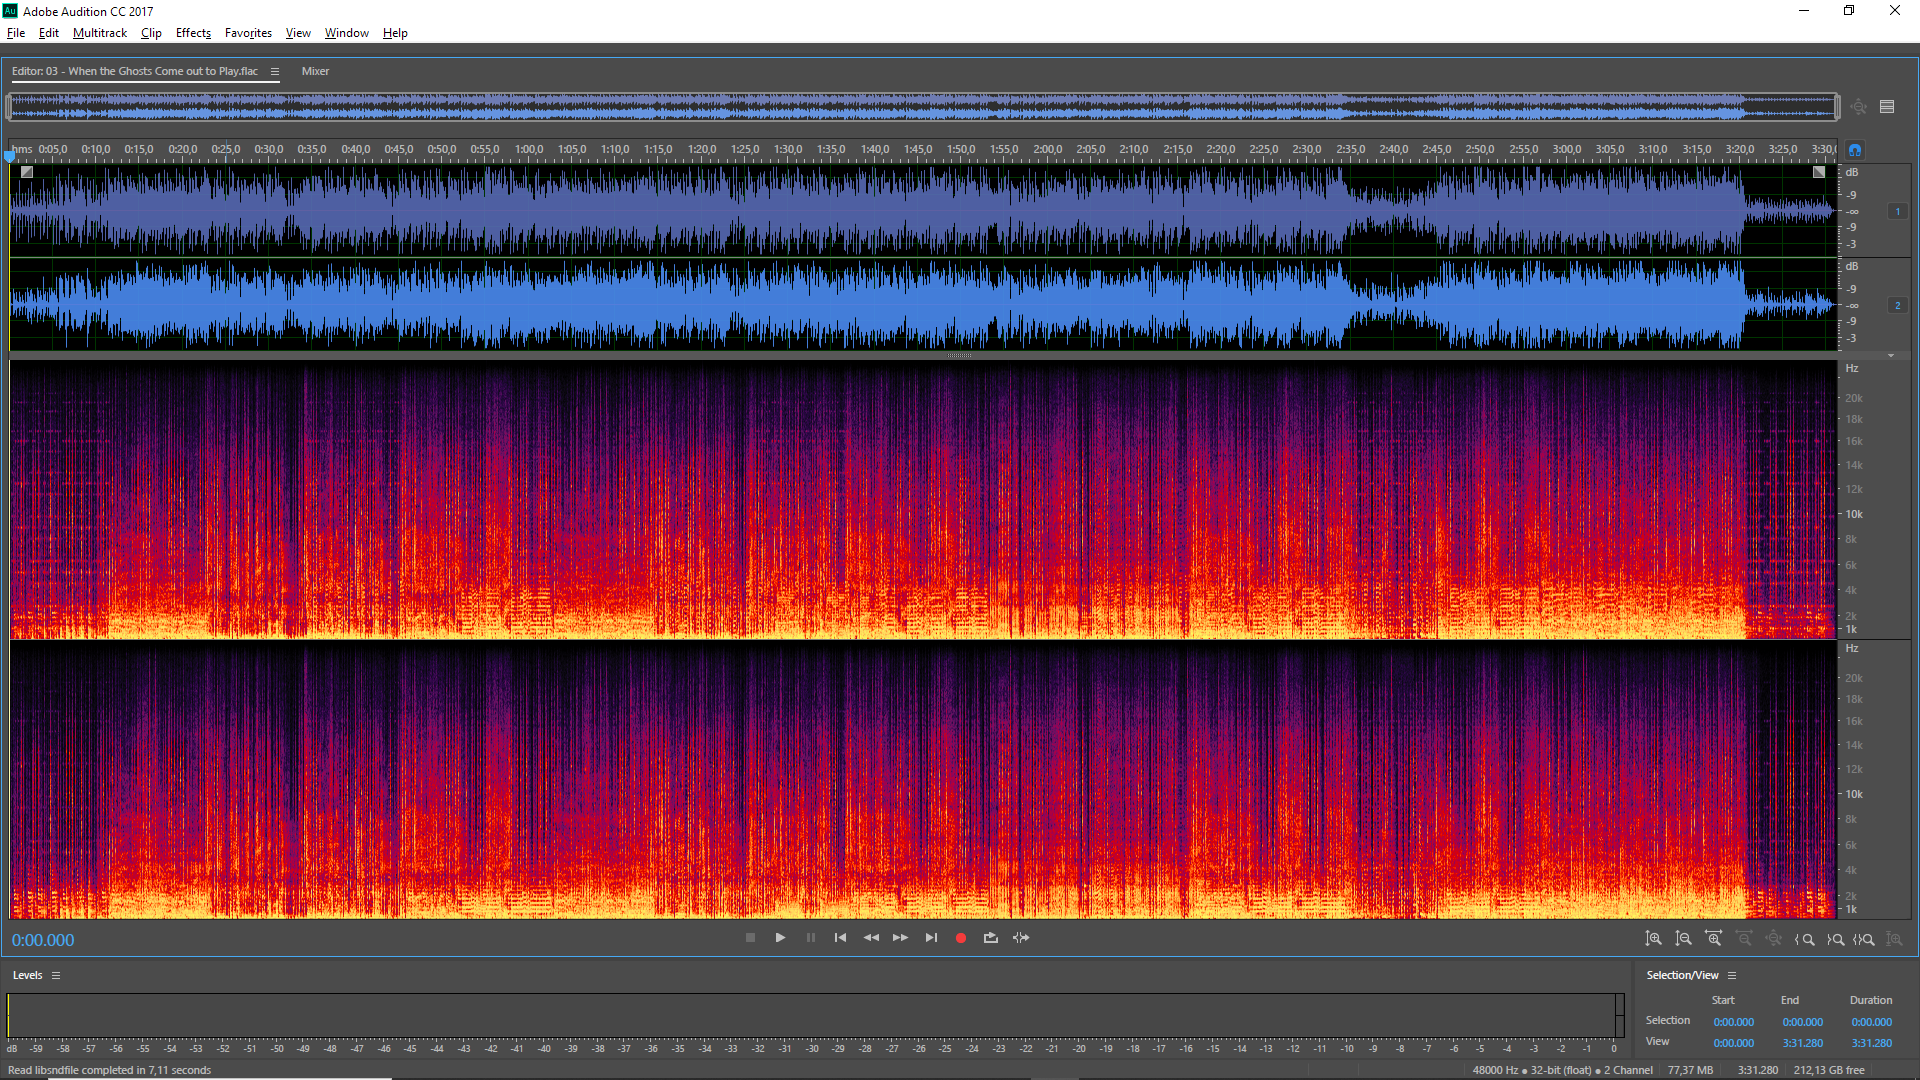1920x1080 pixels.
Task: Start playback with the Play button
Action: click(x=780, y=938)
